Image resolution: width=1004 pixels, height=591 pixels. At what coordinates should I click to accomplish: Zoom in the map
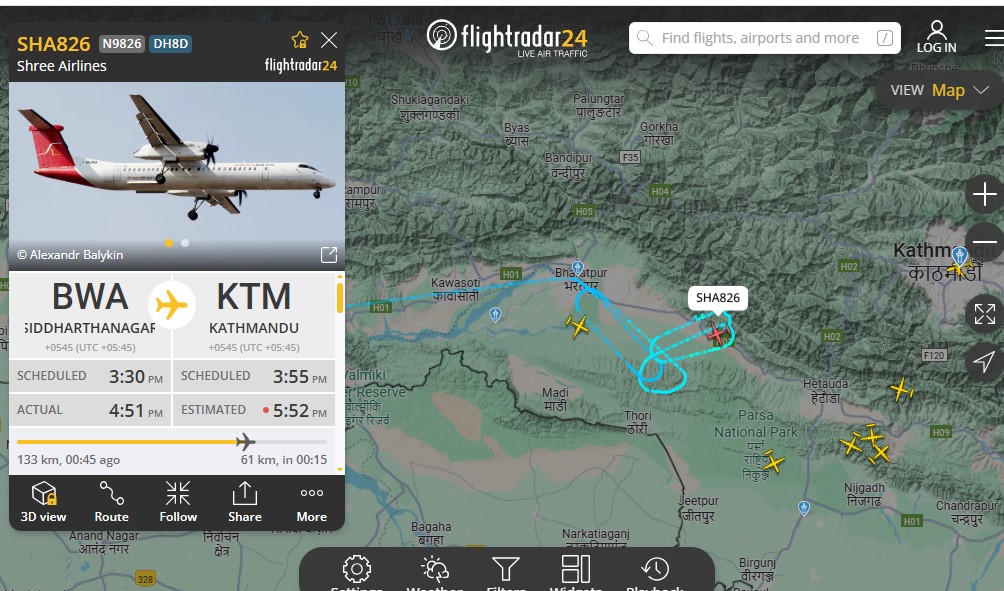point(984,194)
